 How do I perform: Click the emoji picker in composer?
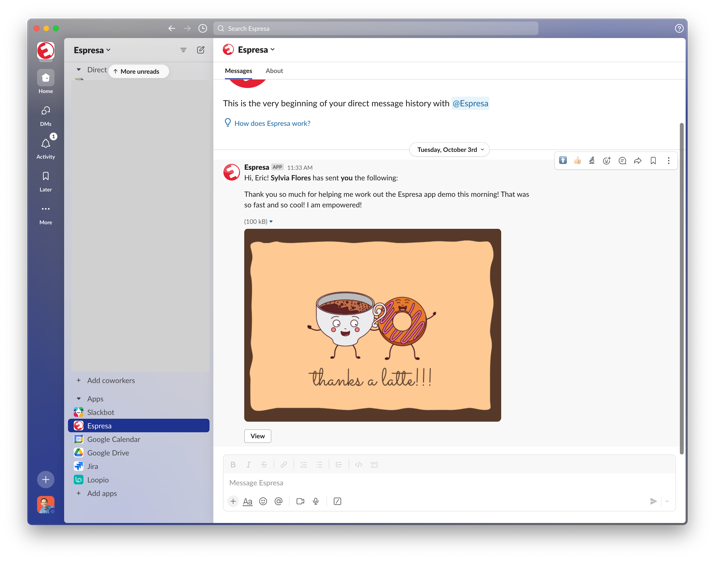tap(263, 501)
